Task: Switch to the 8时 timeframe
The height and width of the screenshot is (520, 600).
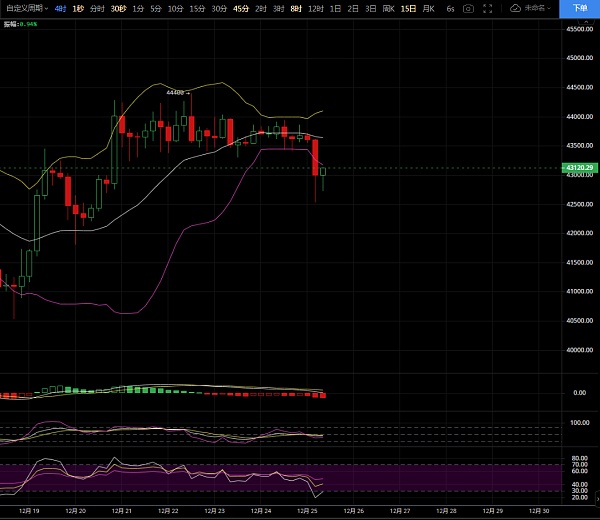Action: (296, 8)
